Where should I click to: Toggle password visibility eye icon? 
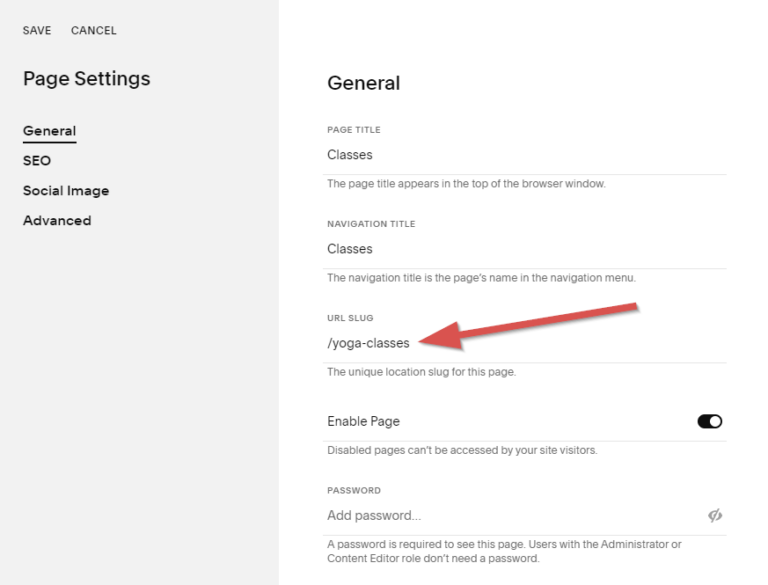pos(715,515)
